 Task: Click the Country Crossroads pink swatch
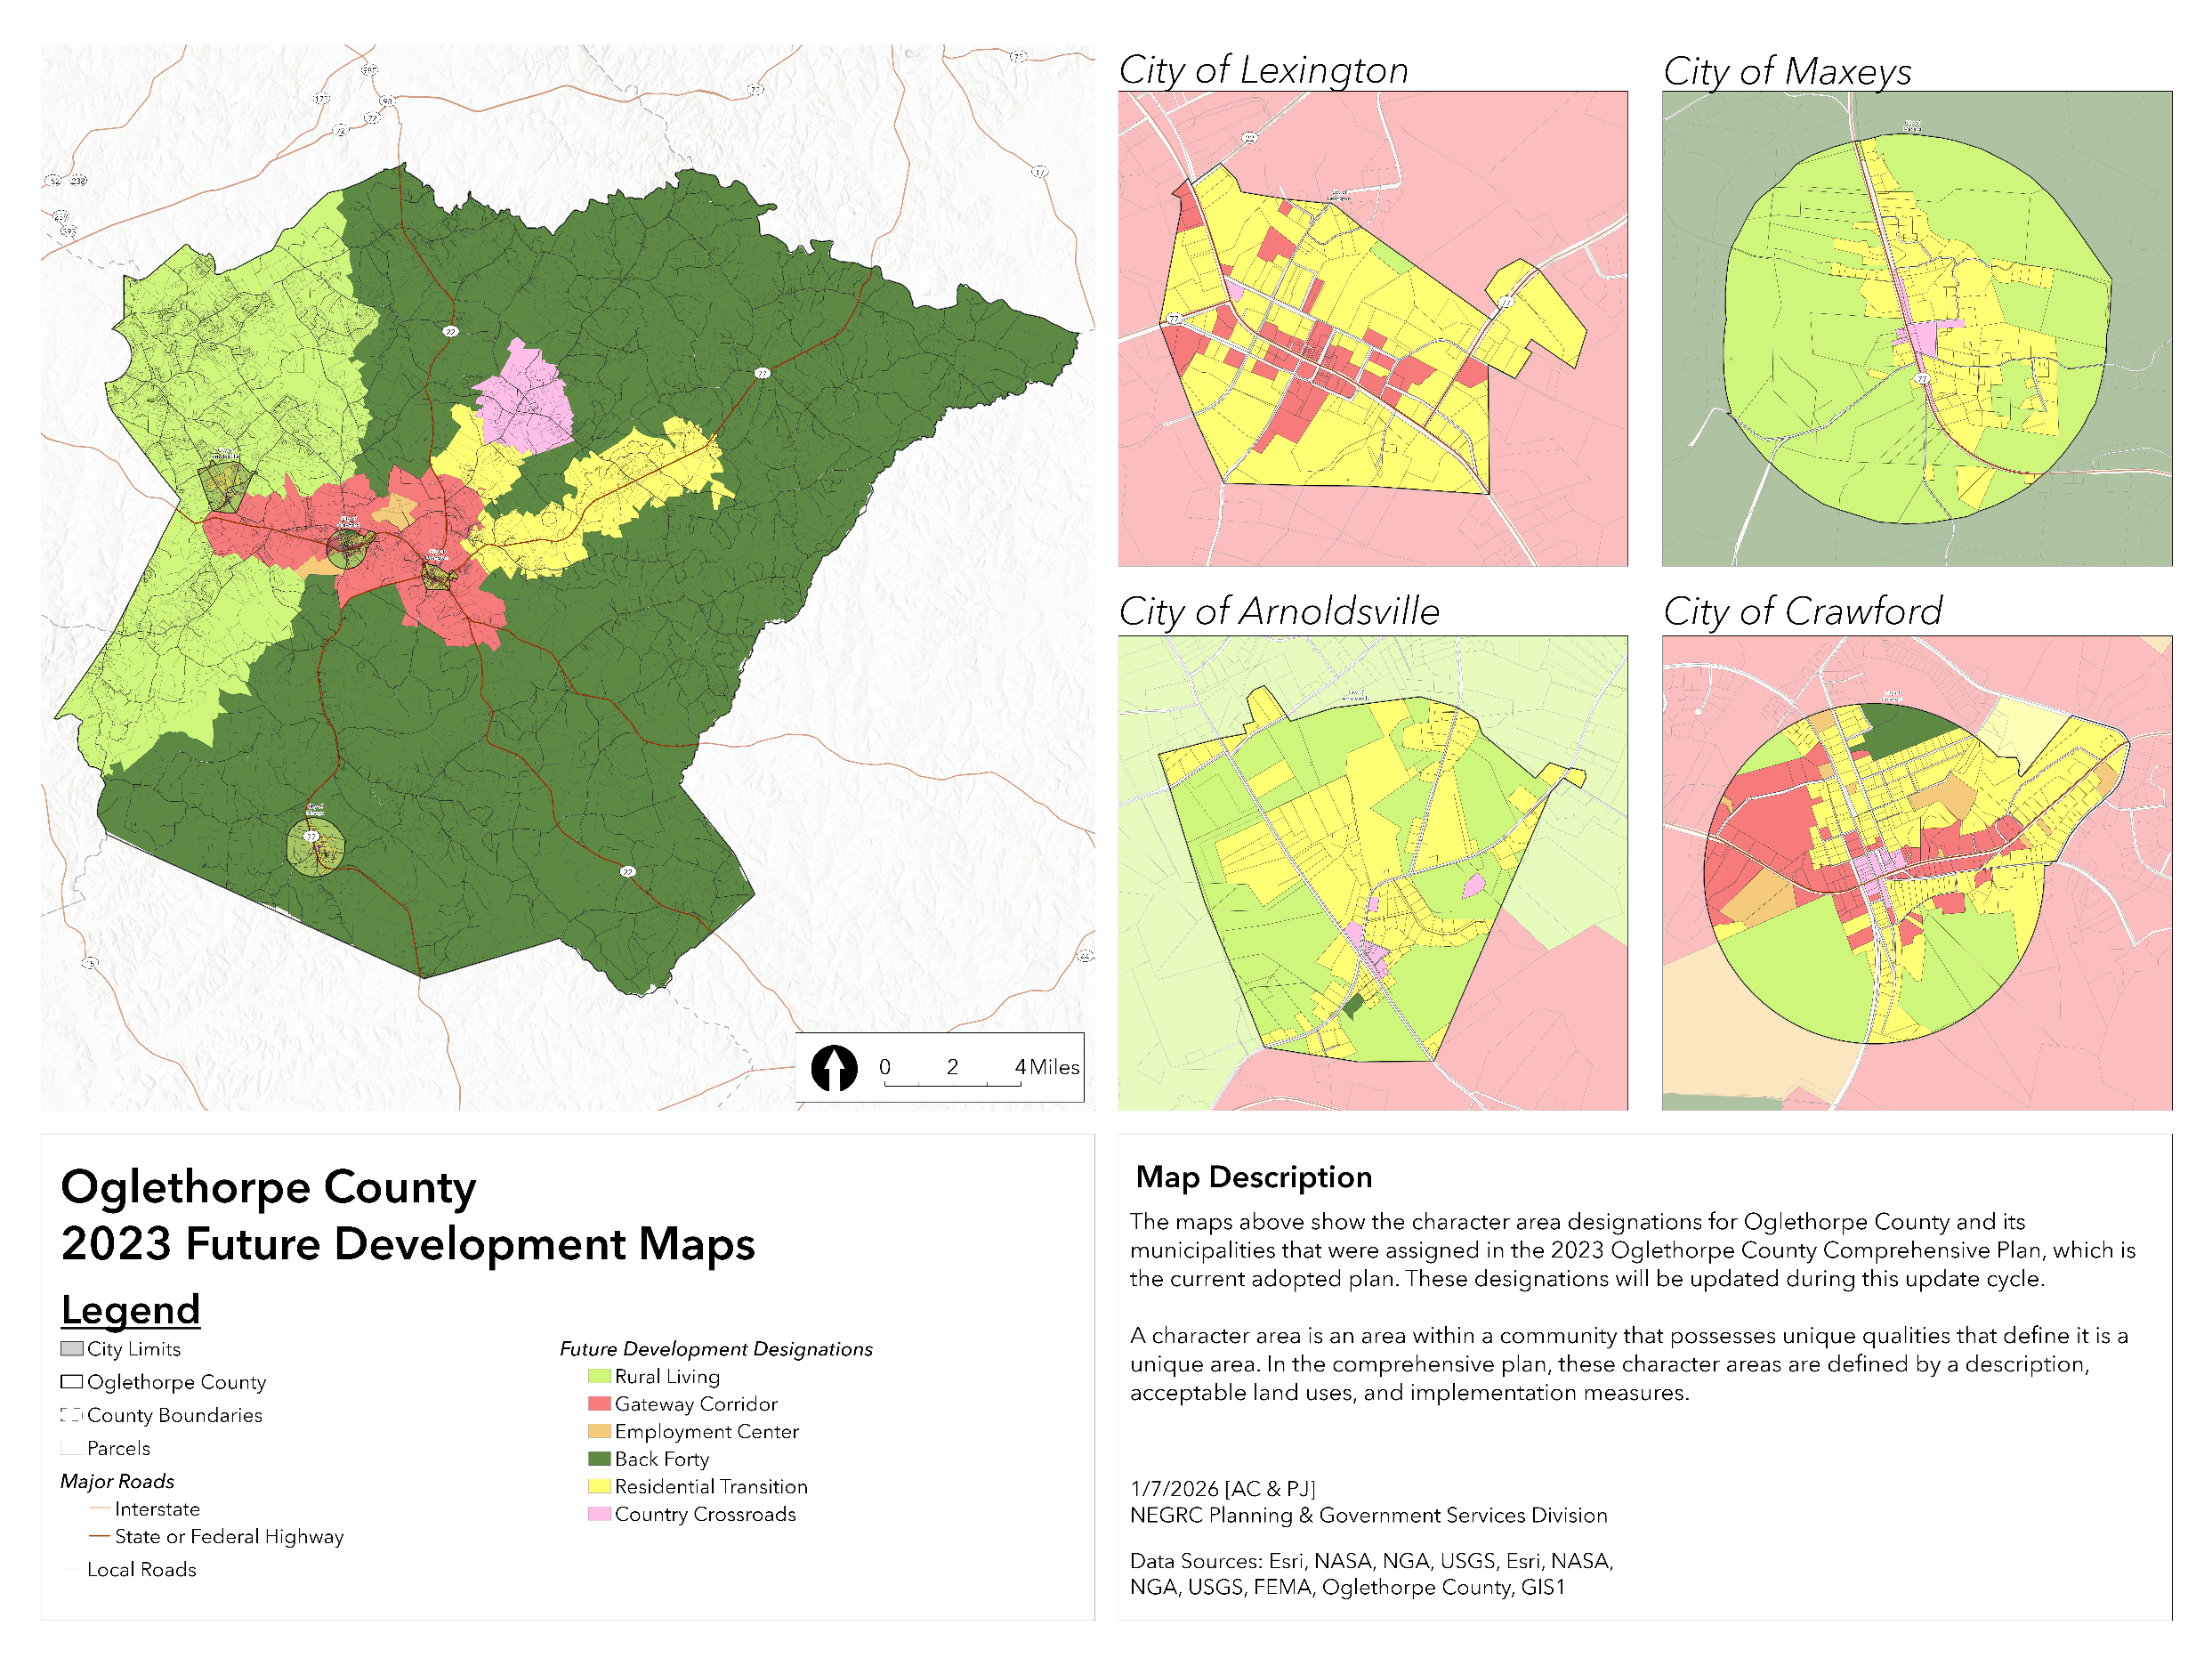(x=599, y=1513)
